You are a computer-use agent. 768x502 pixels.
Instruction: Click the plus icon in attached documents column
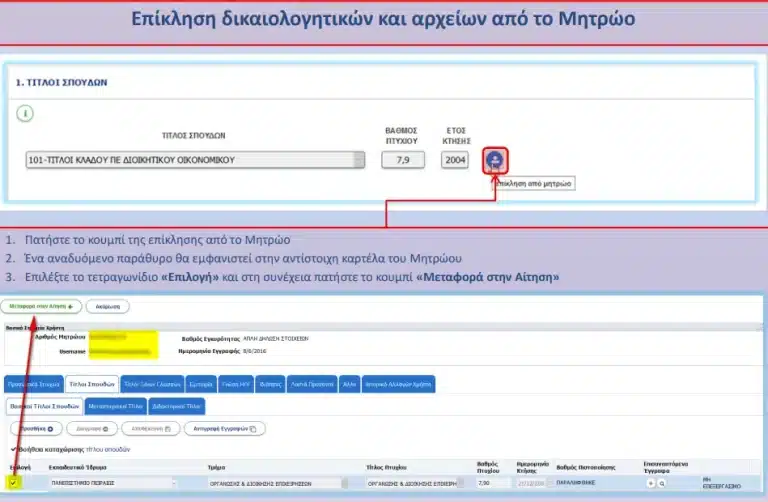click(x=651, y=483)
